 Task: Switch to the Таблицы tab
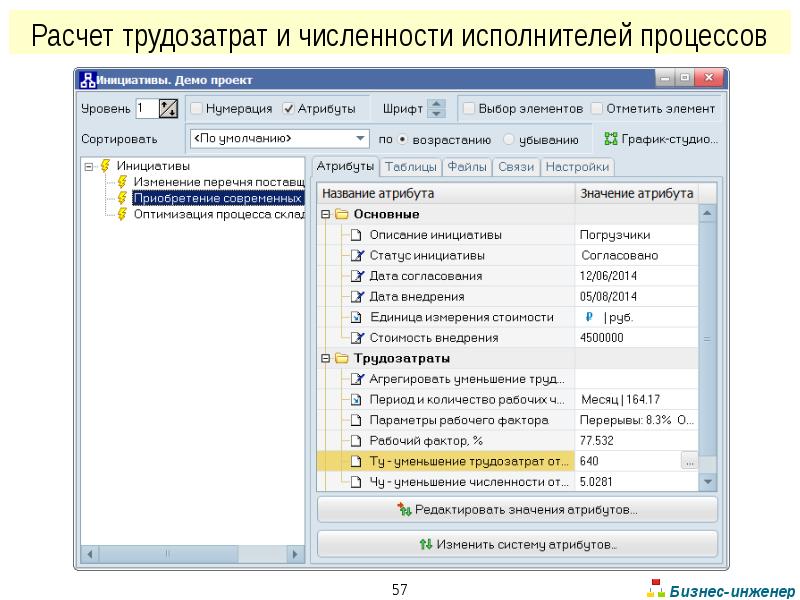pos(410,167)
